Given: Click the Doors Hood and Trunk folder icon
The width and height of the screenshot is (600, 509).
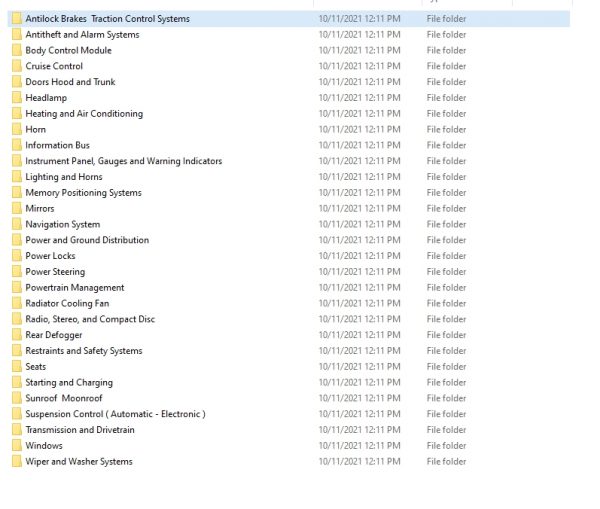Looking at the screenshot, I should 16,82.
